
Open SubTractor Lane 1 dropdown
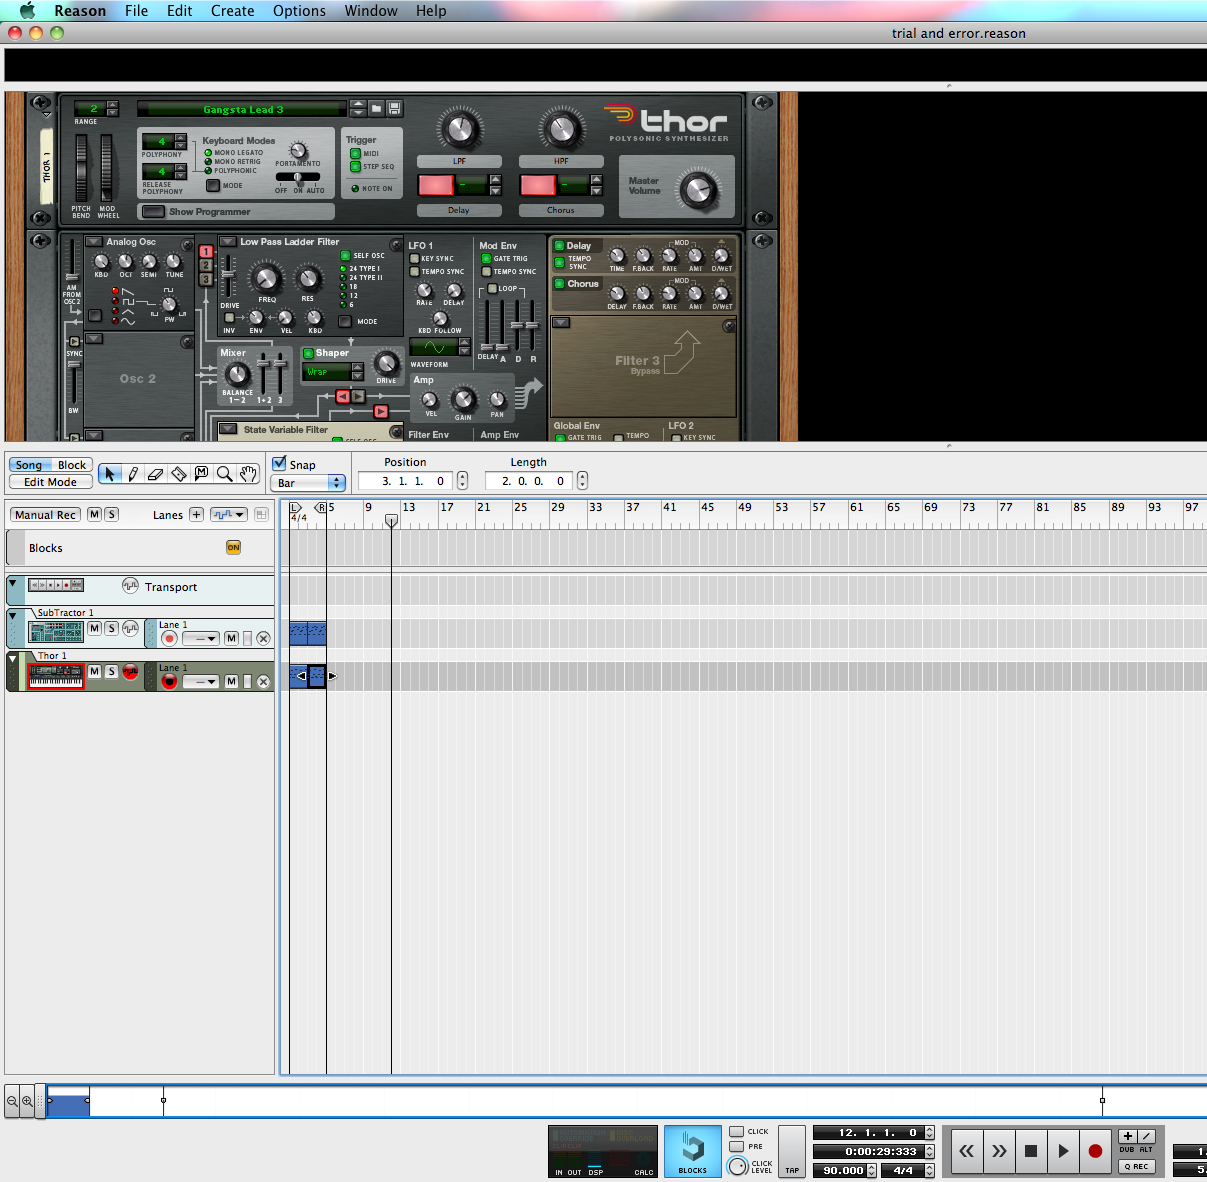(x=200, y=638)
